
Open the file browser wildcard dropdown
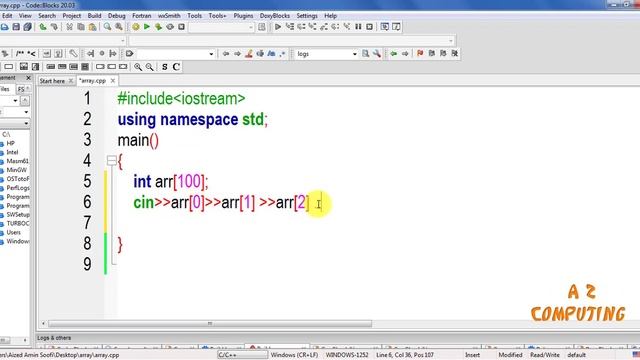(26, 112)
